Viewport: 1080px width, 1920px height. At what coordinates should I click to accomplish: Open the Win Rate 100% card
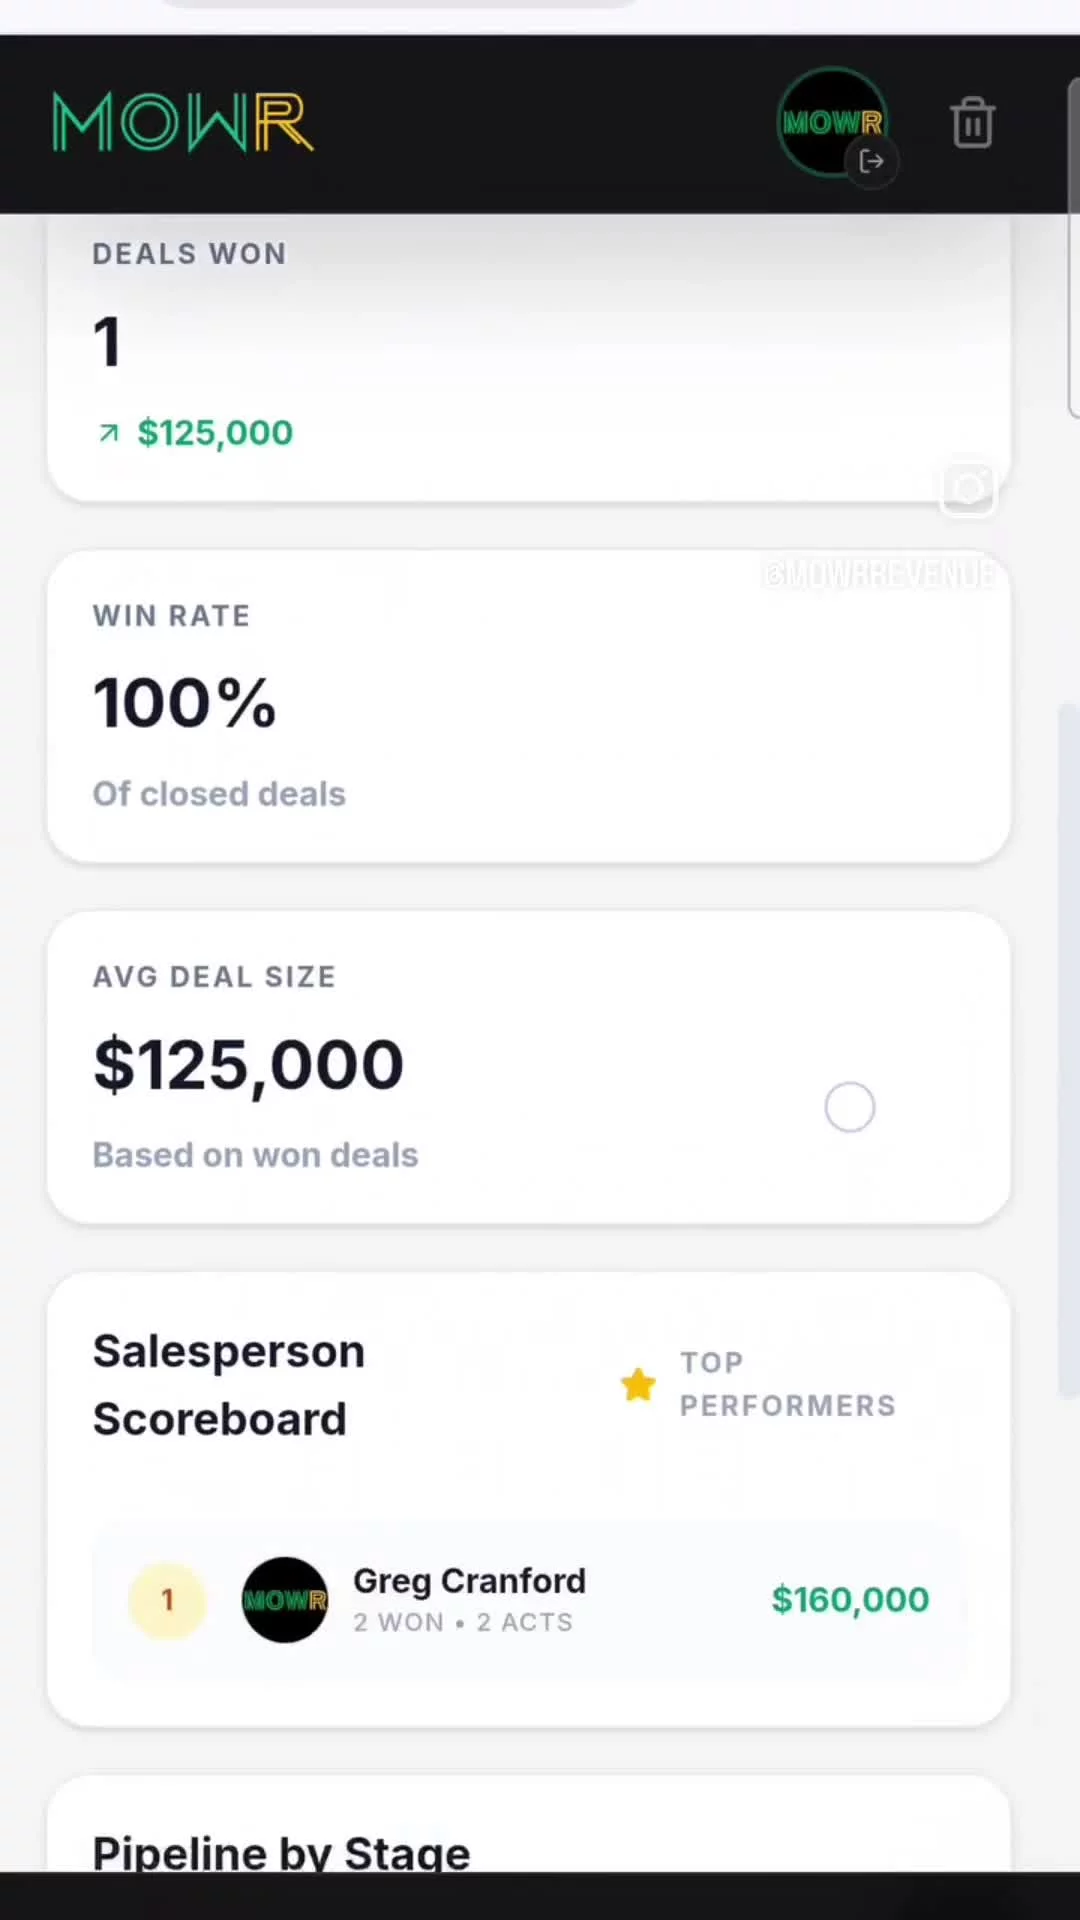coord(528,706)
